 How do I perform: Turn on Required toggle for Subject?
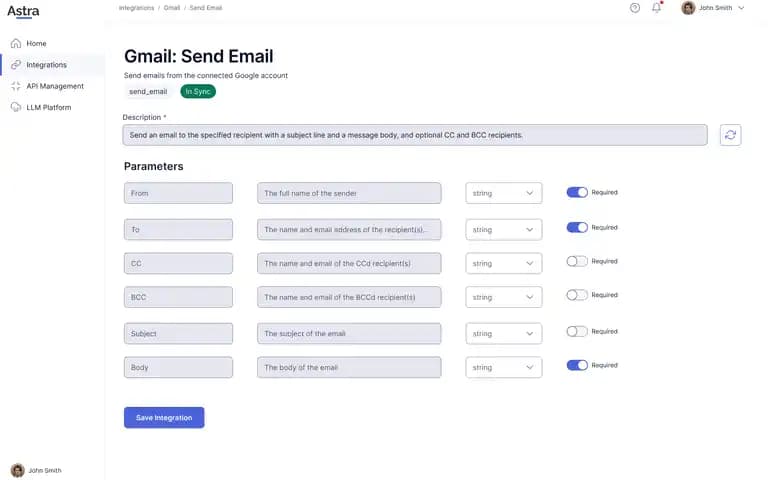(577, 332)
